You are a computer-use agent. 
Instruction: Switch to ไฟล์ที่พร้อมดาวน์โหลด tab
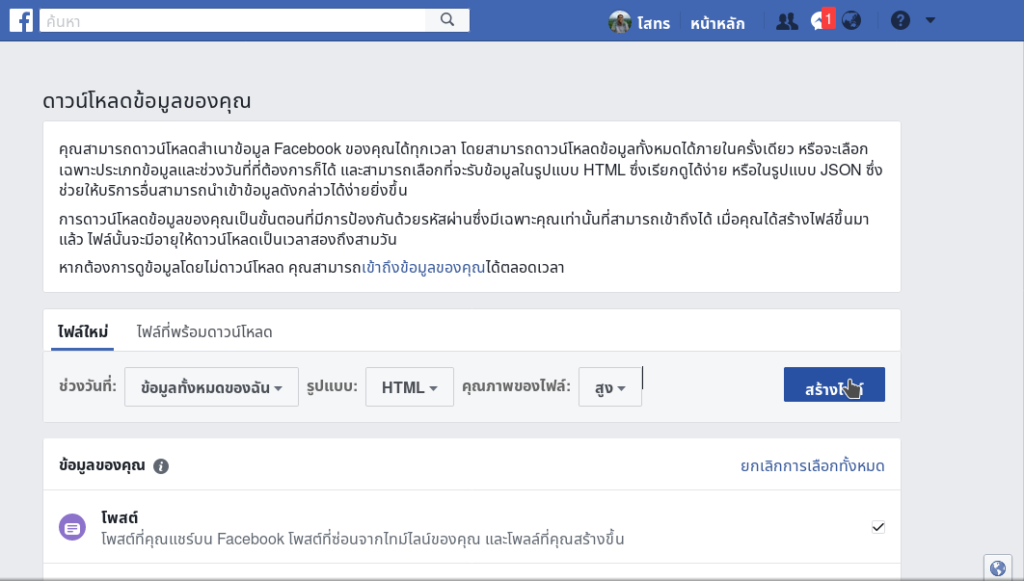(204, 332)
